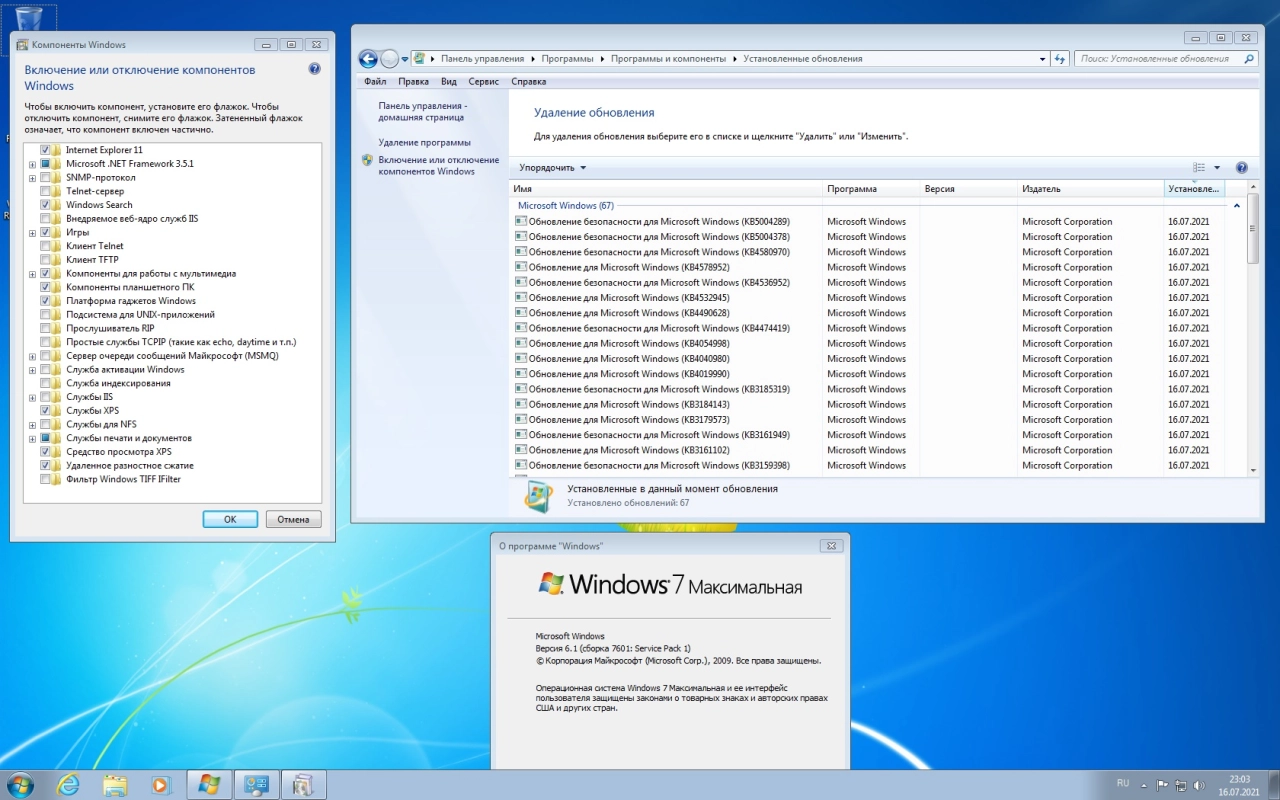Click help icon in updates toolbar

click(1242, 168)
